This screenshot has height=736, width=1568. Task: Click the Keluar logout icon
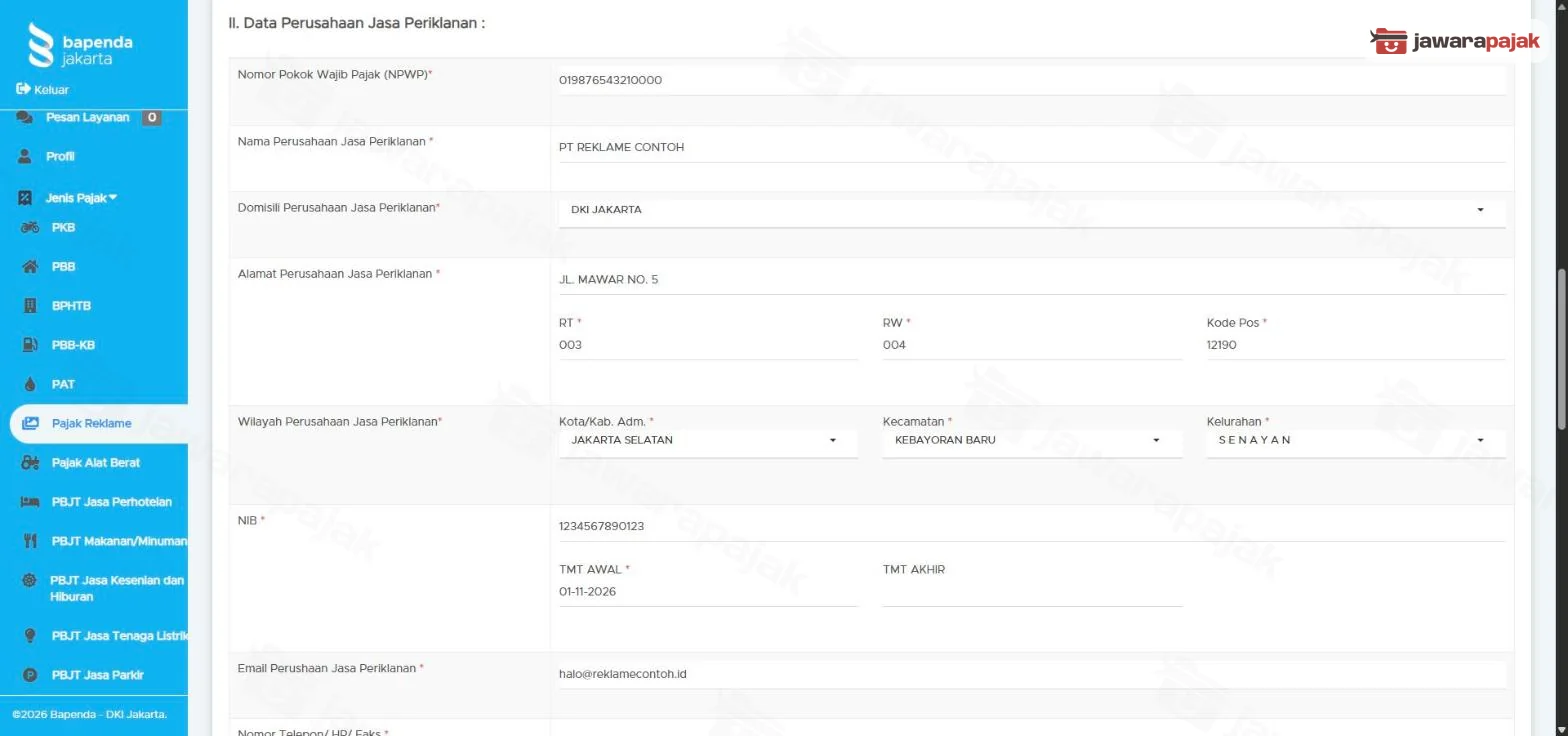(23, 89)
